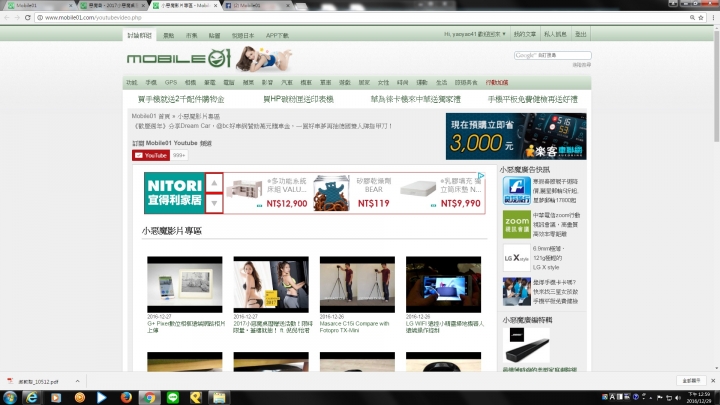Click the NT$12,900 bed product in ad
The width and height of the screenshot is (720, 405).
click(x=266, y=193)
